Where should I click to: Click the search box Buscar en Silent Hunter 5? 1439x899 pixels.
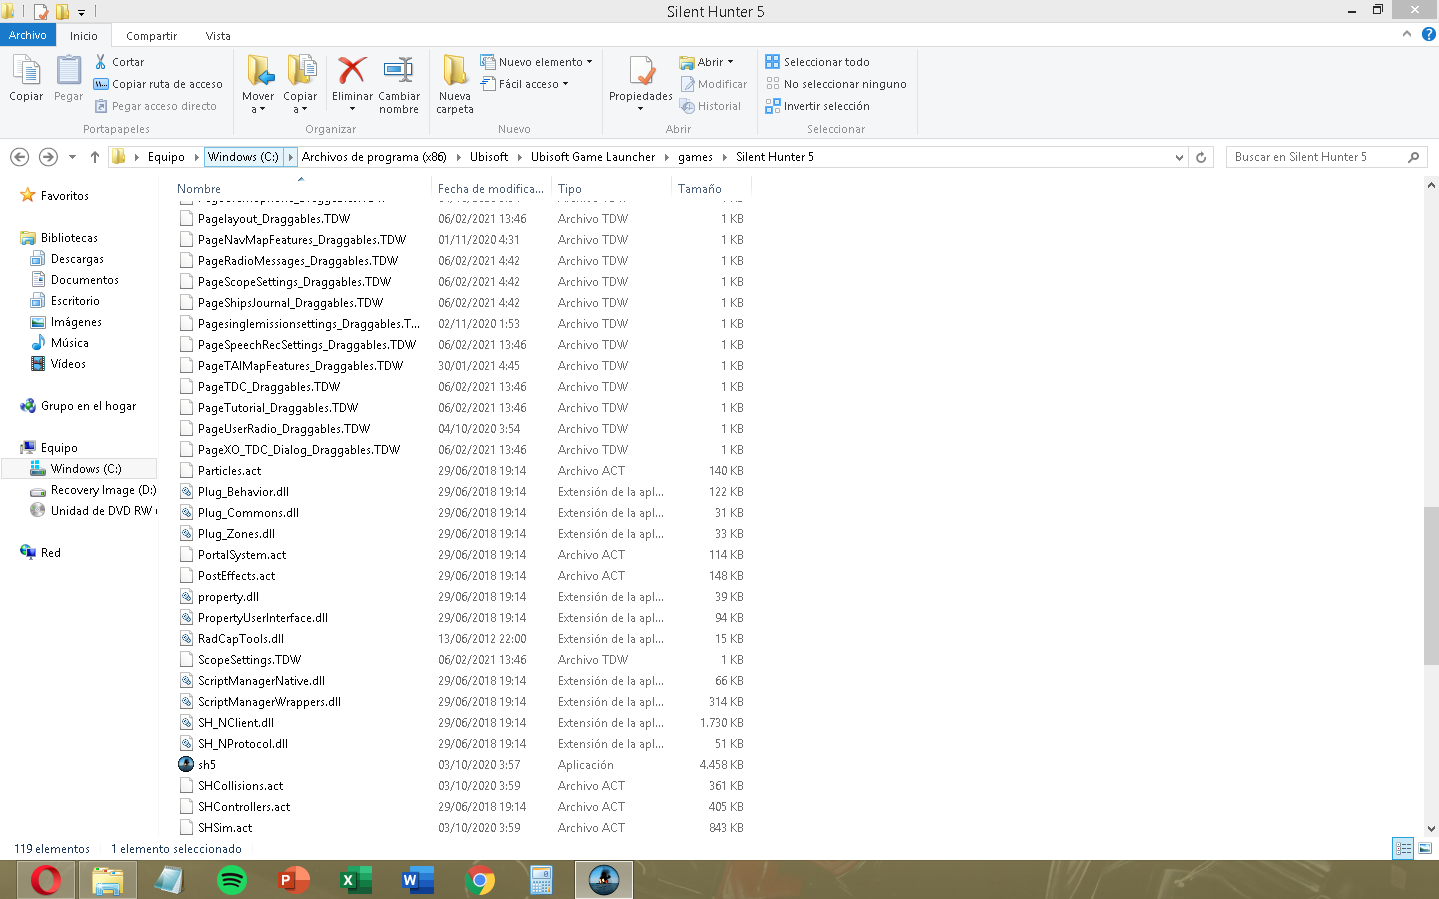(x=1325, y=157)
